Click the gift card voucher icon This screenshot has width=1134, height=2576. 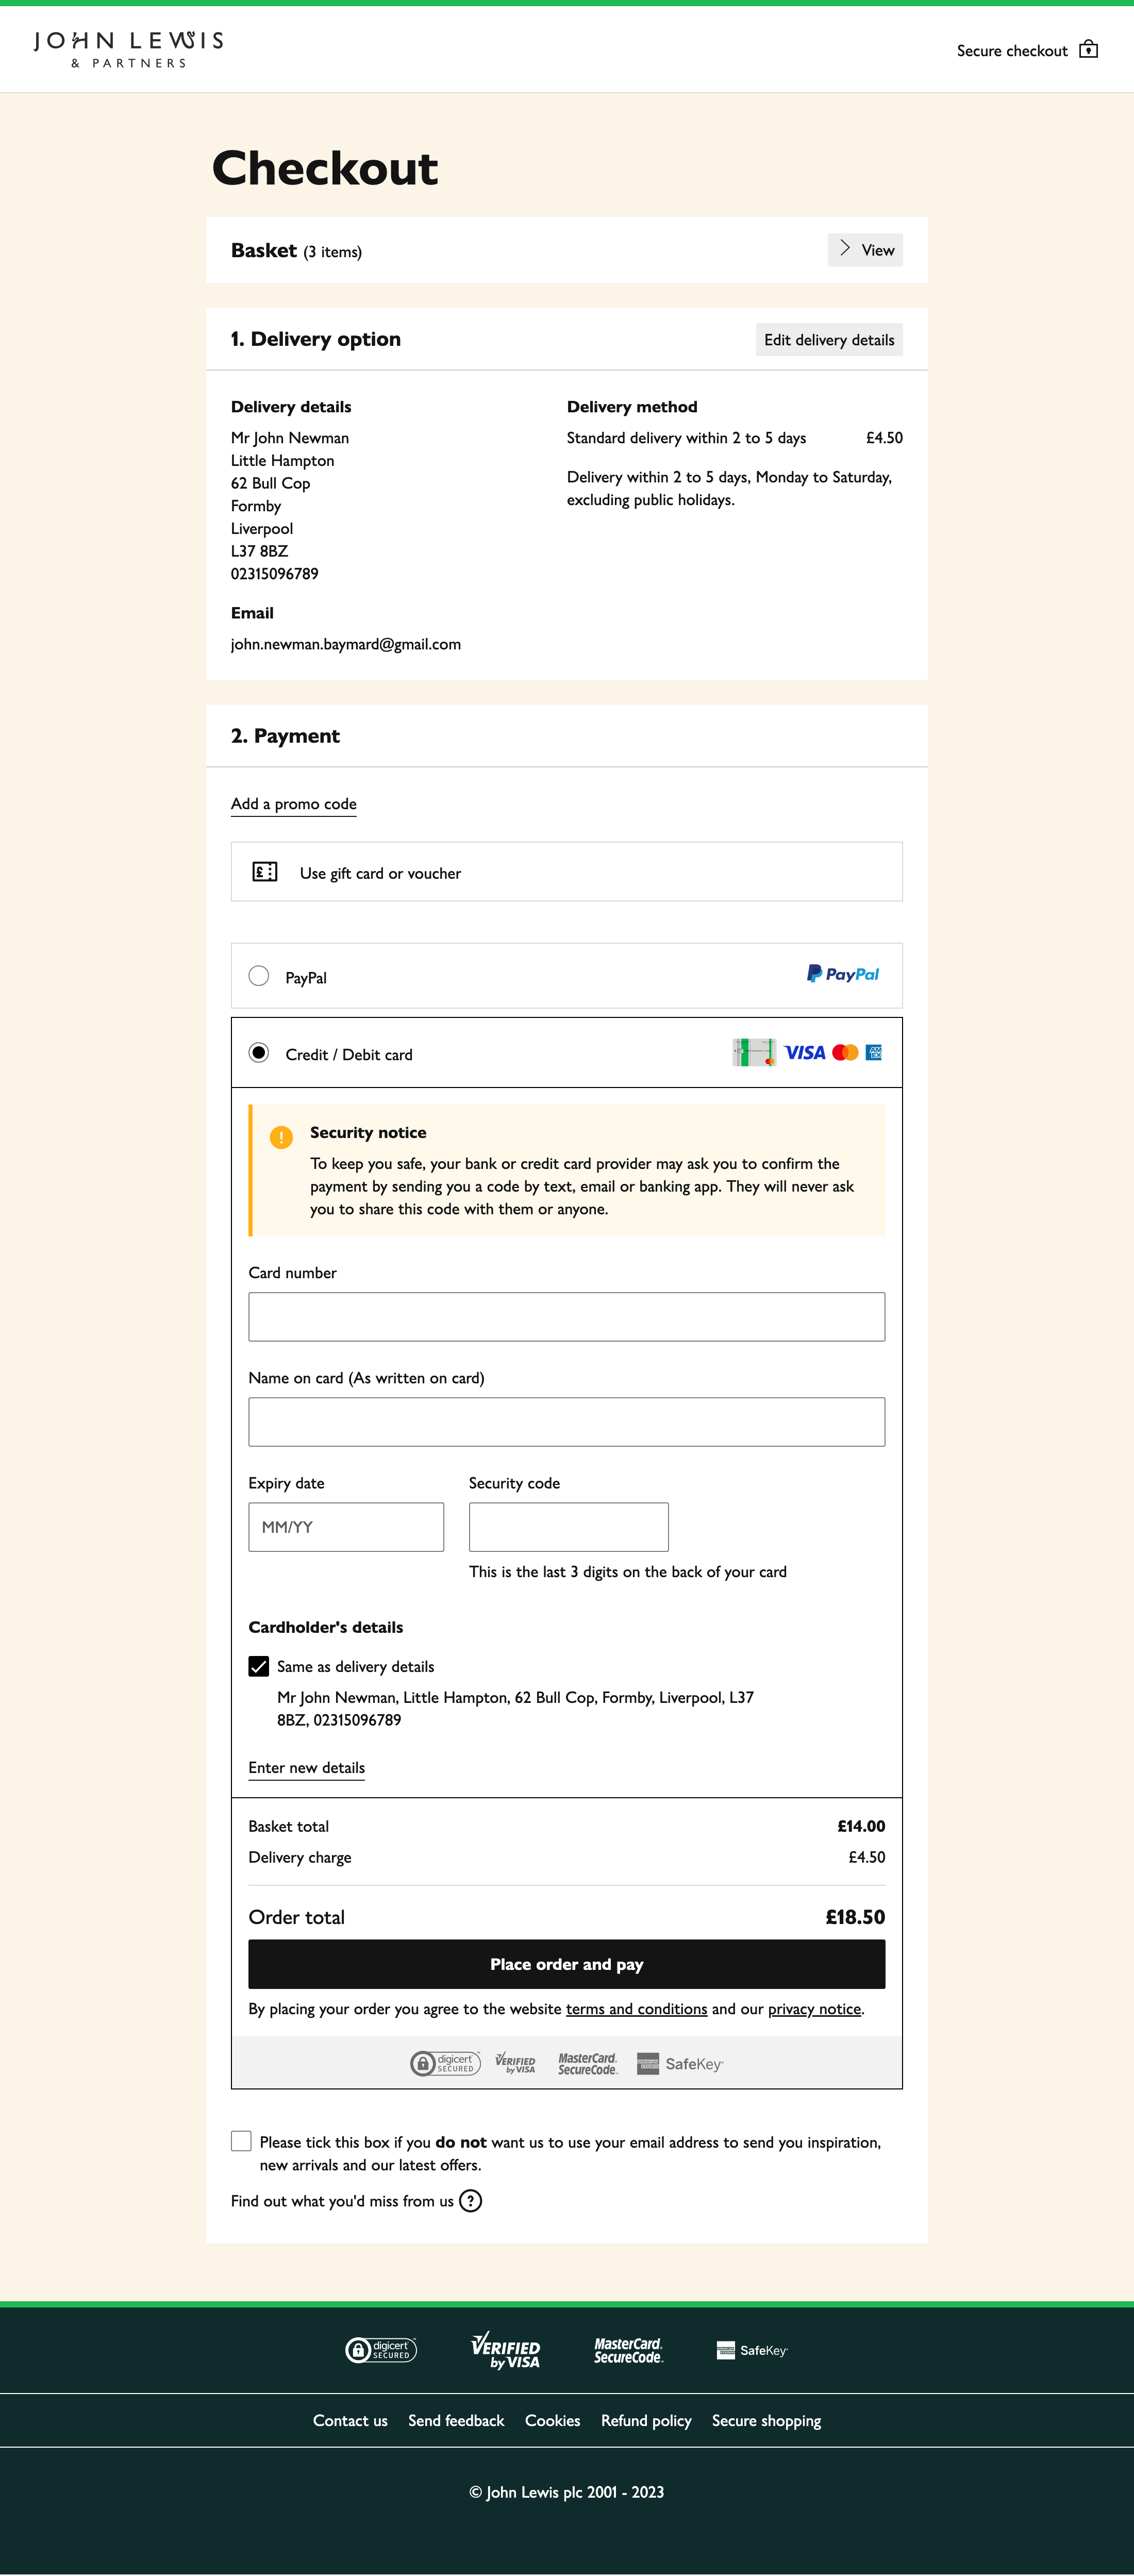tap(265, 872)
